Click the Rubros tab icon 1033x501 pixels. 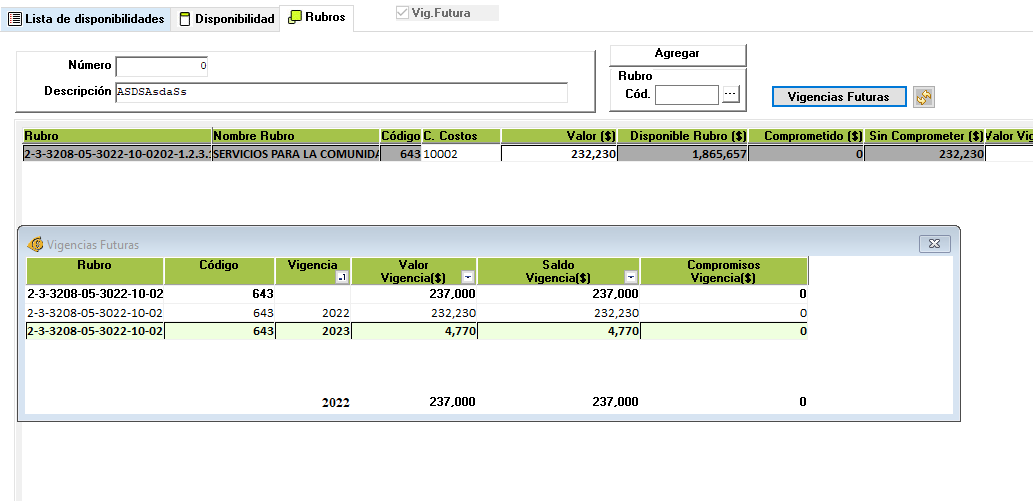click(x=294, y=18)
